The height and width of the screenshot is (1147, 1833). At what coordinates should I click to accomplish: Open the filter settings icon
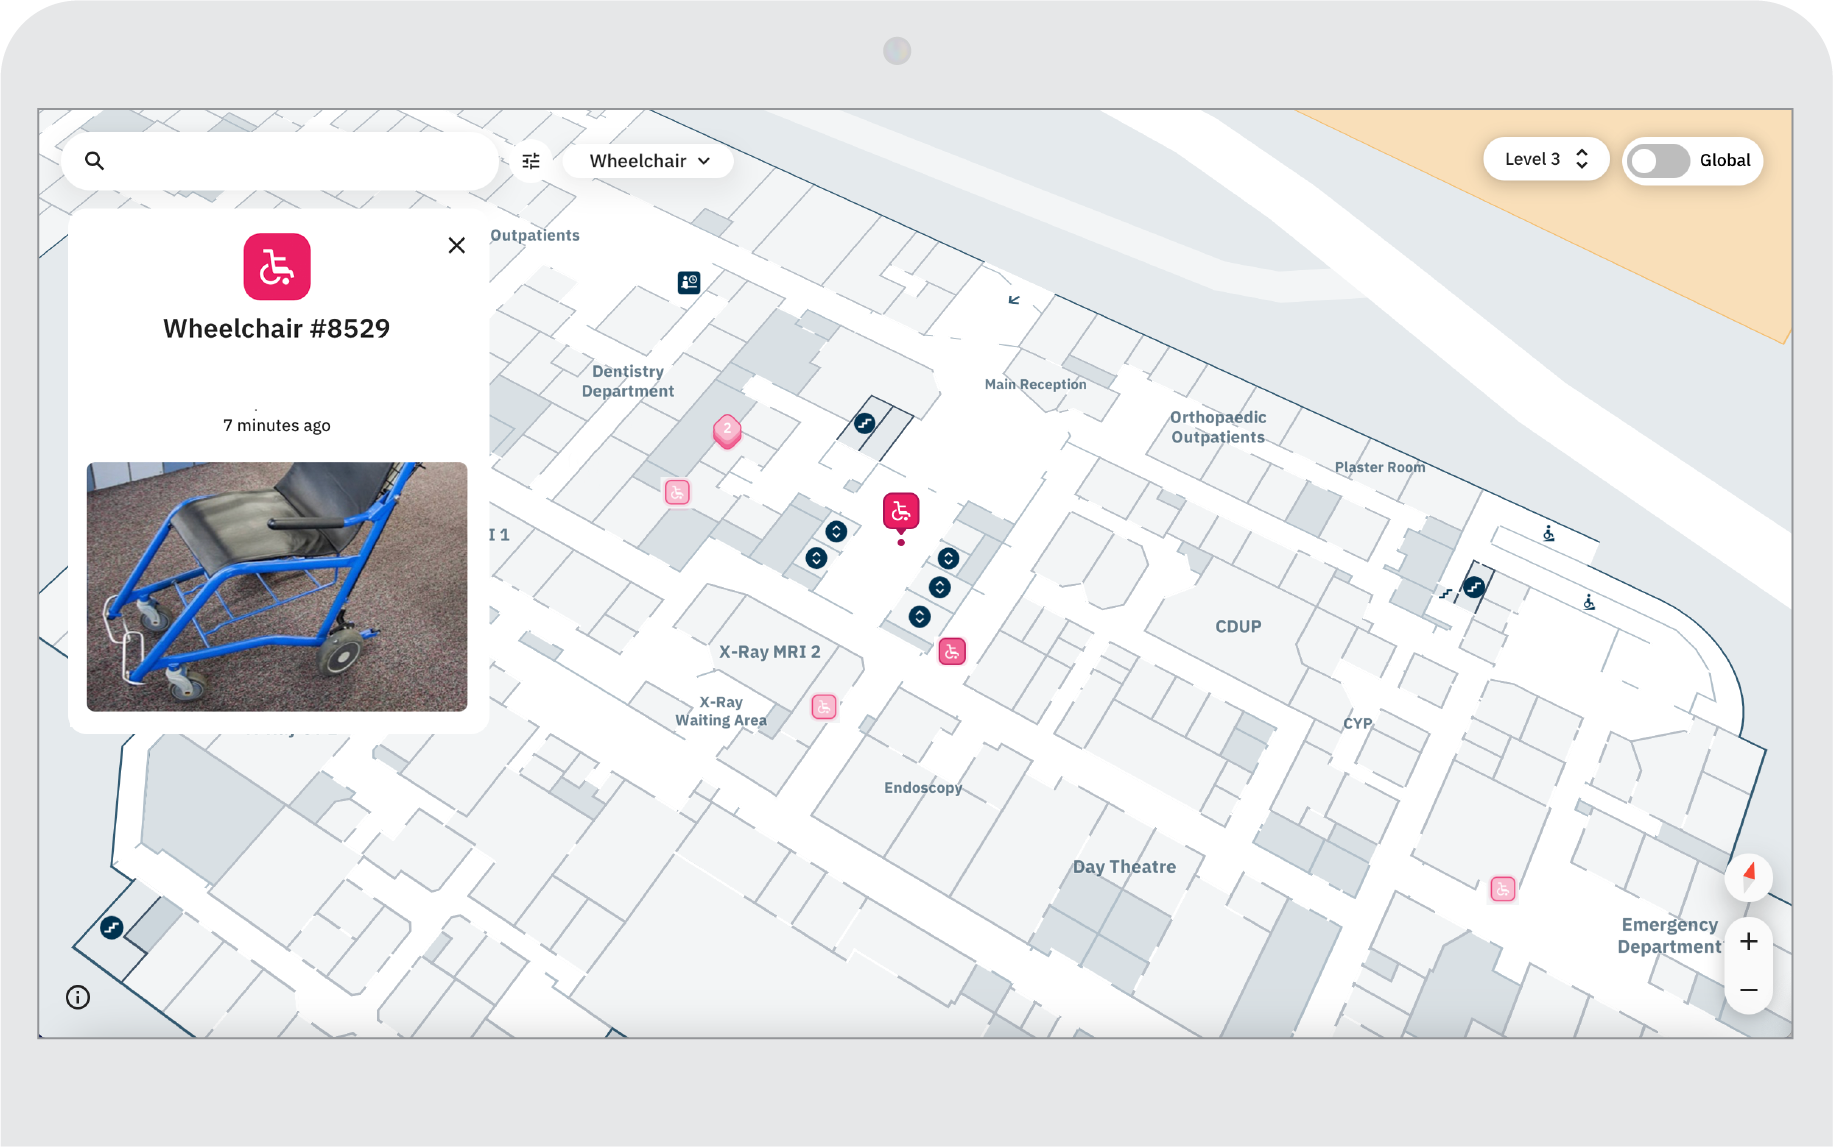[x=531, y=161]
